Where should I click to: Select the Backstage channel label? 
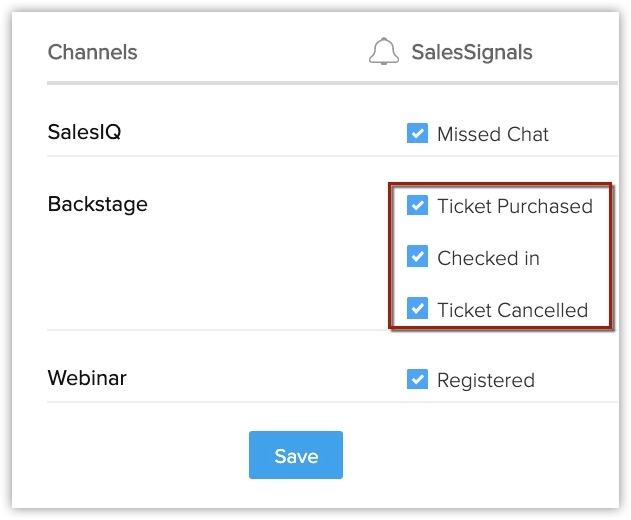[97, 204]
